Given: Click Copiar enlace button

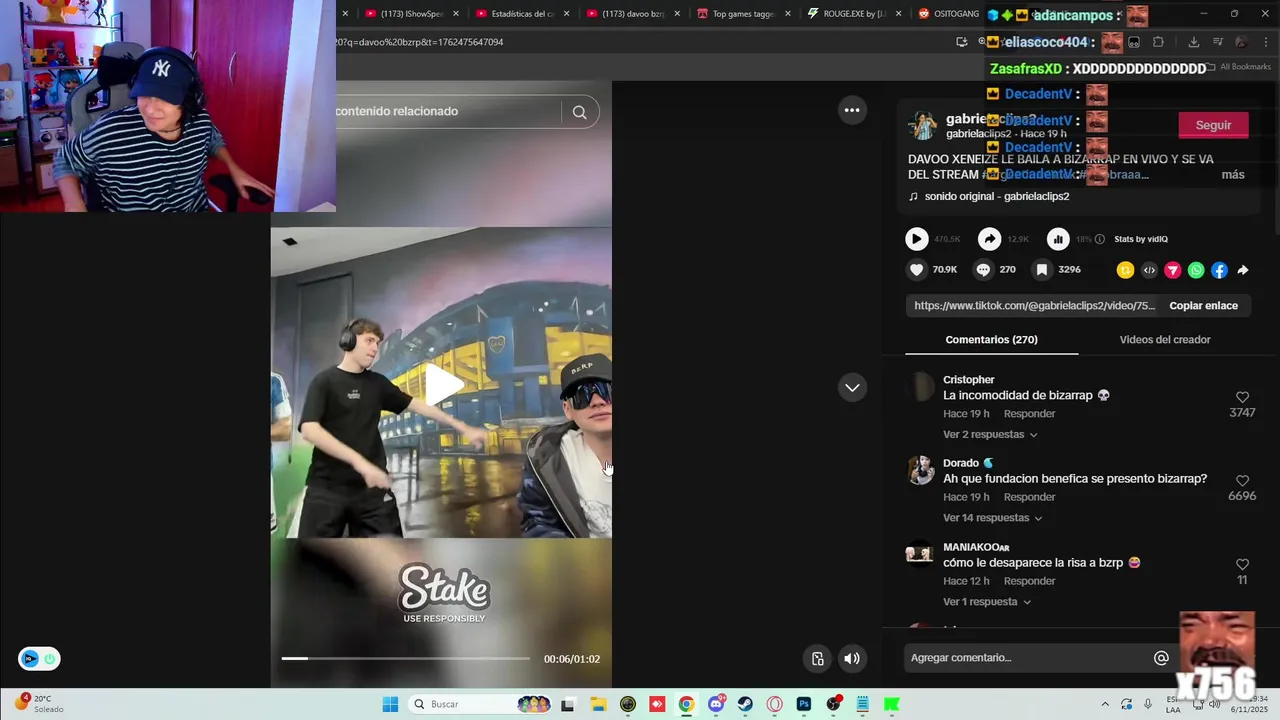Looking at the screenshot, I should coord(1204,306).
